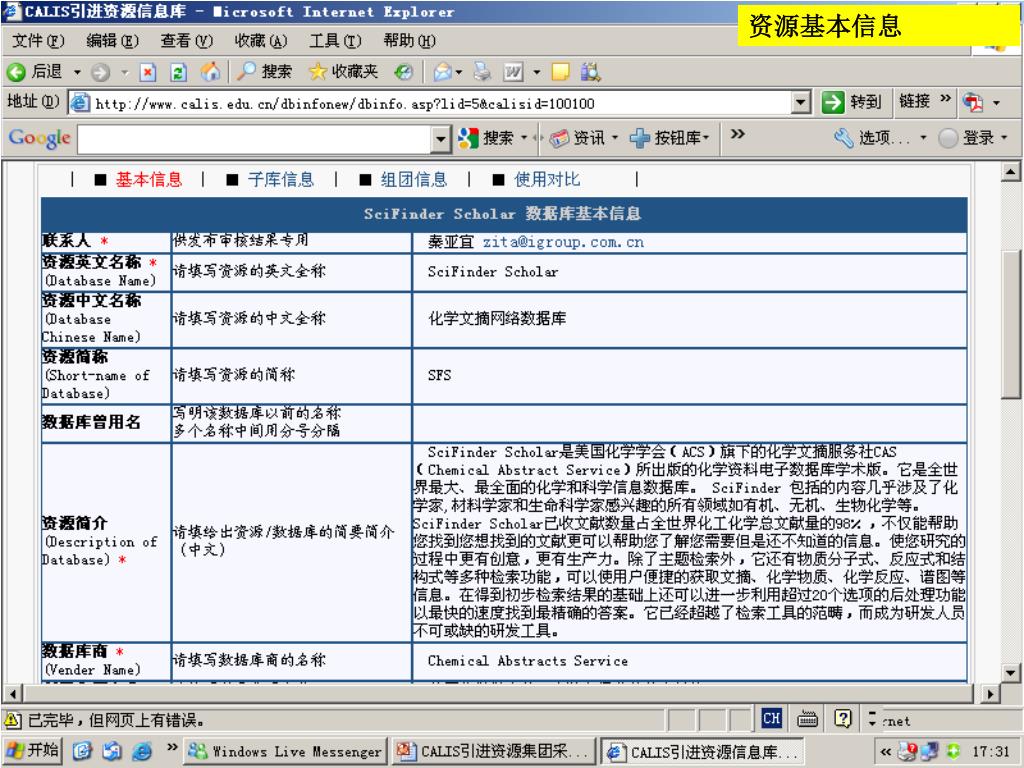Switch to the 组团信息 tab
Screen dimensions: 1024x768
[414, 180]
